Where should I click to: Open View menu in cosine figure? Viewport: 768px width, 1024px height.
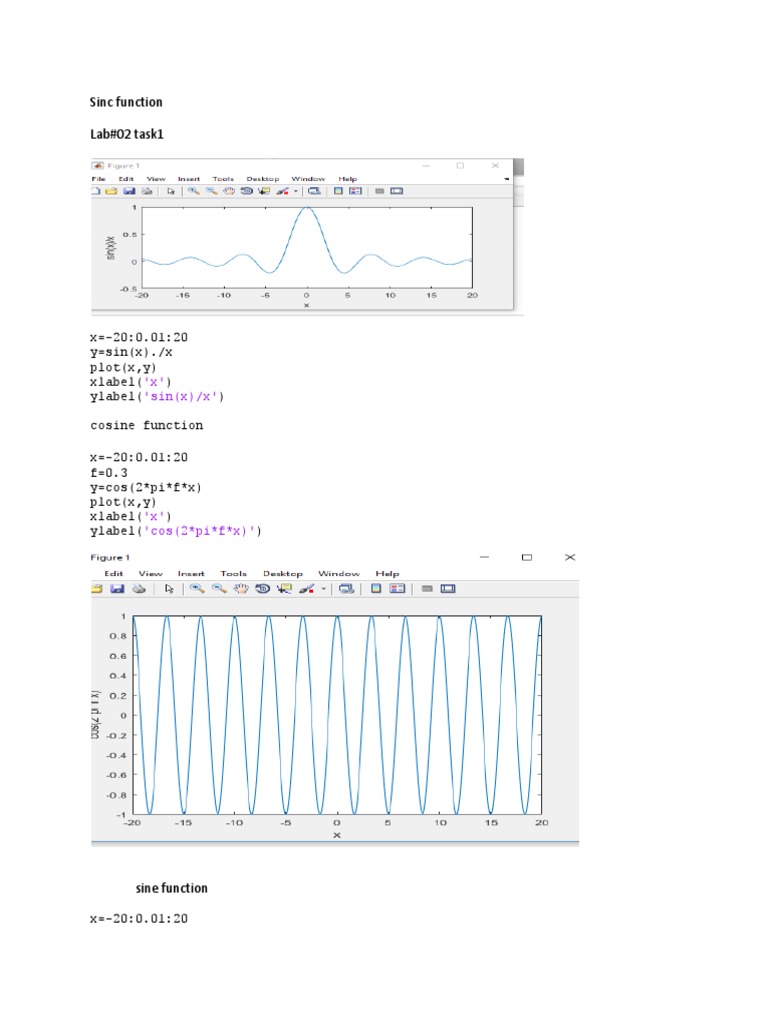(x=151, y=574)
